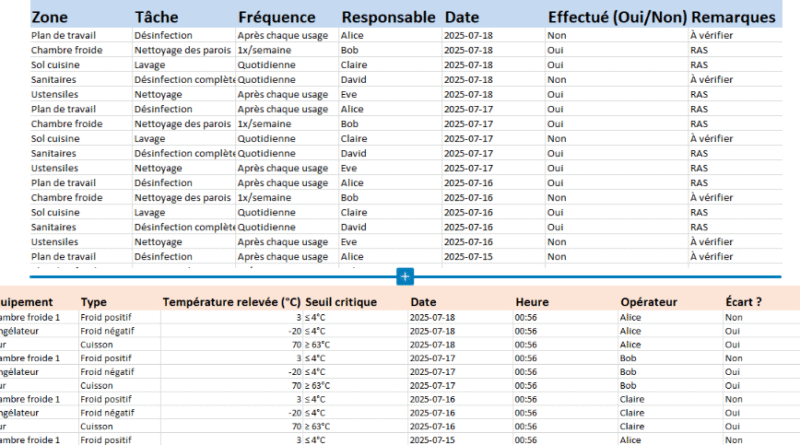The width and height of the screenshot is (800, 445).
Task: Click '≥ 63°C' threshold in the 2025-07-18 row
Action: tap(317, 345)
